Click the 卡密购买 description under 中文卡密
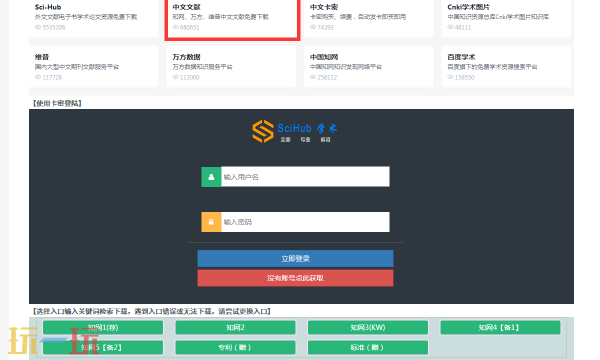600x360 pixels. (358, 17)
